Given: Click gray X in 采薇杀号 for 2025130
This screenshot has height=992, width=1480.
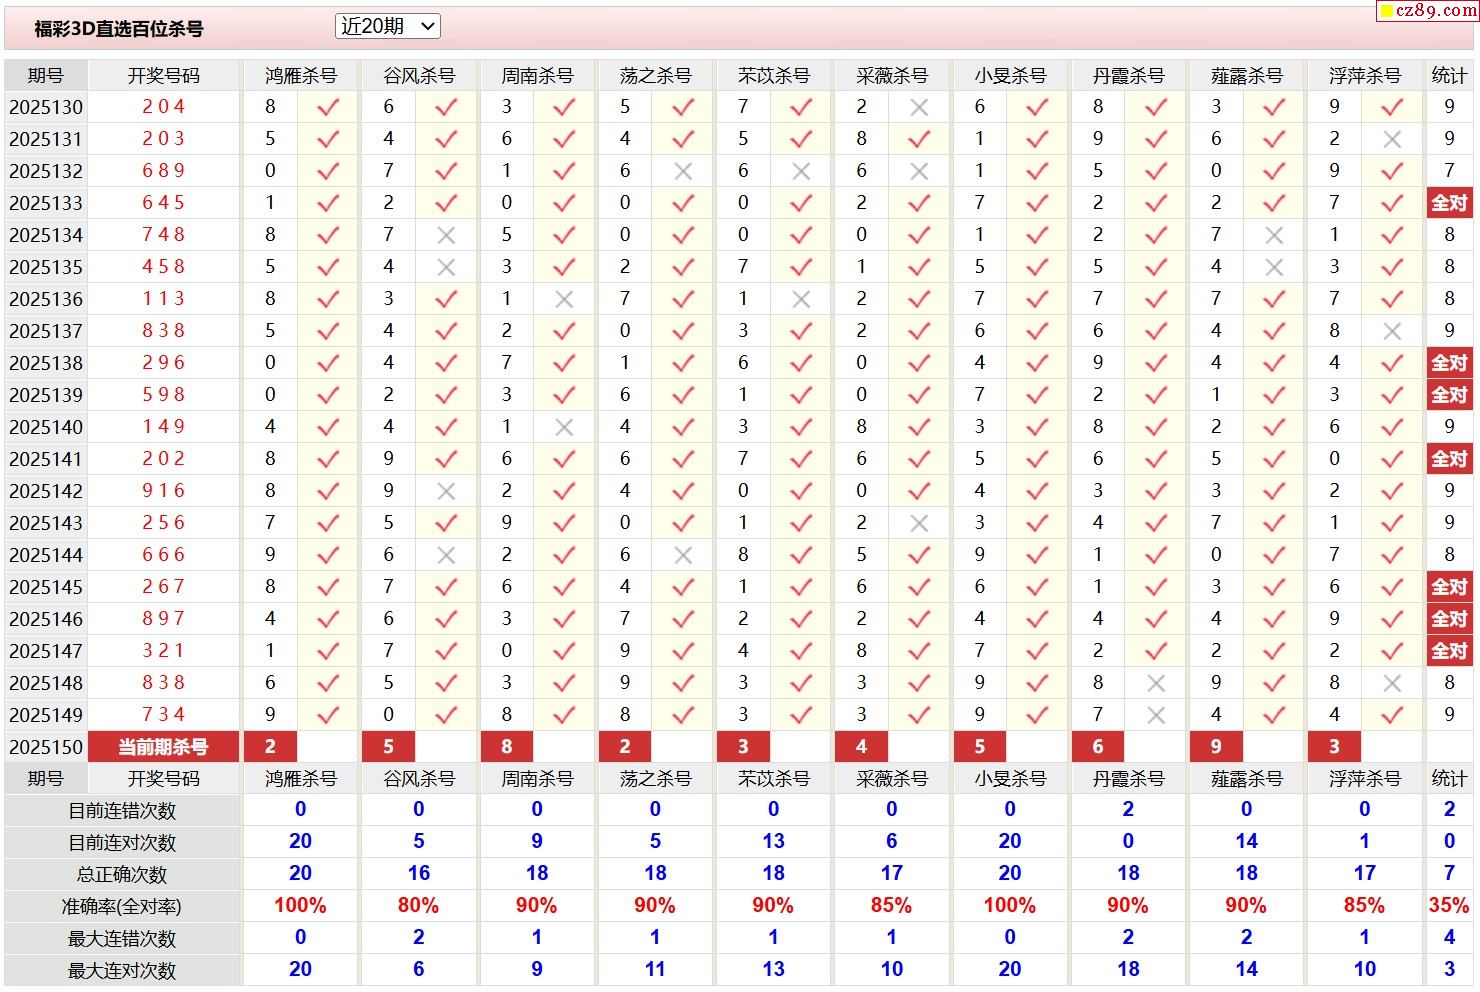Looking at the screenshot, I should 919,107.
